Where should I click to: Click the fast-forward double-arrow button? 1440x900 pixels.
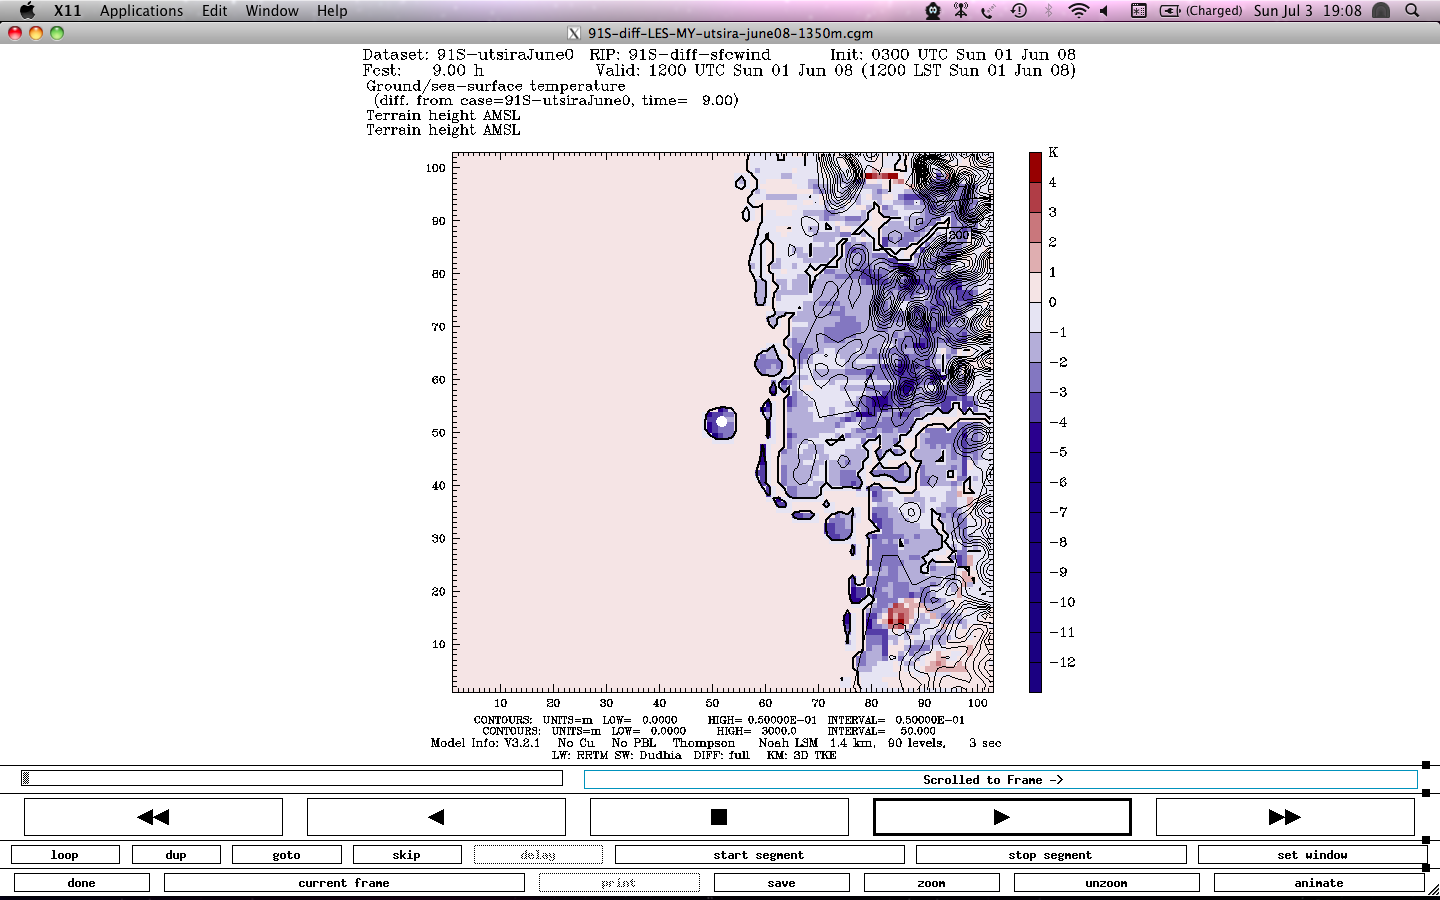click(x=1284, y=817)
